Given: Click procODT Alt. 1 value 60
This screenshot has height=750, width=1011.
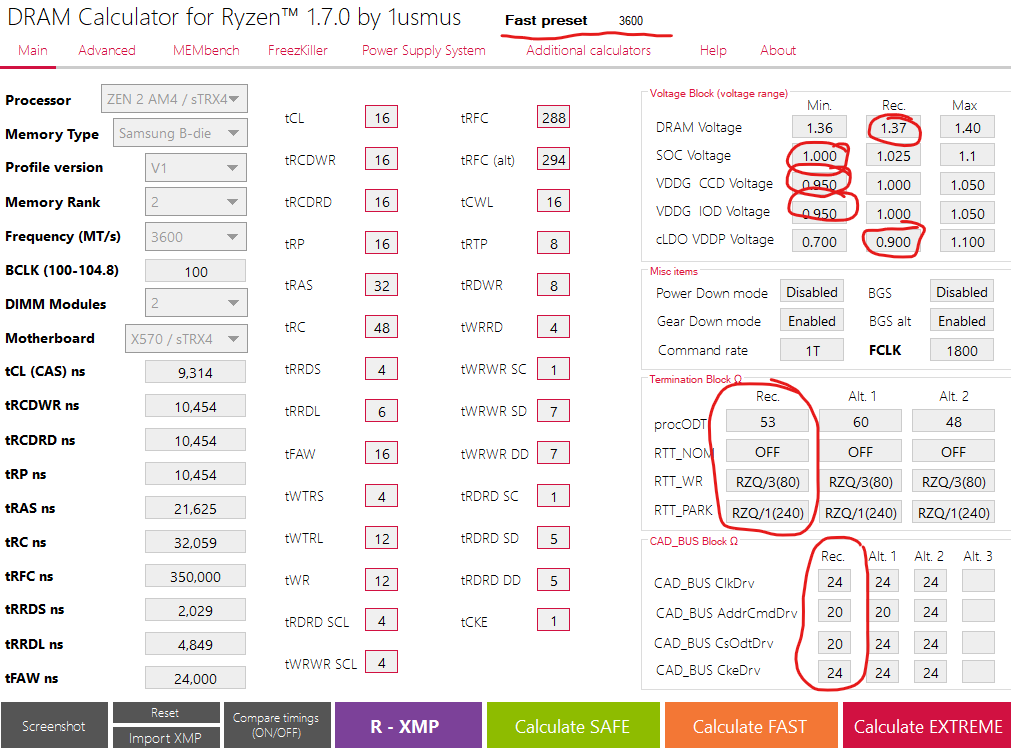Looking at the screenshot, I should coord(860,422).
